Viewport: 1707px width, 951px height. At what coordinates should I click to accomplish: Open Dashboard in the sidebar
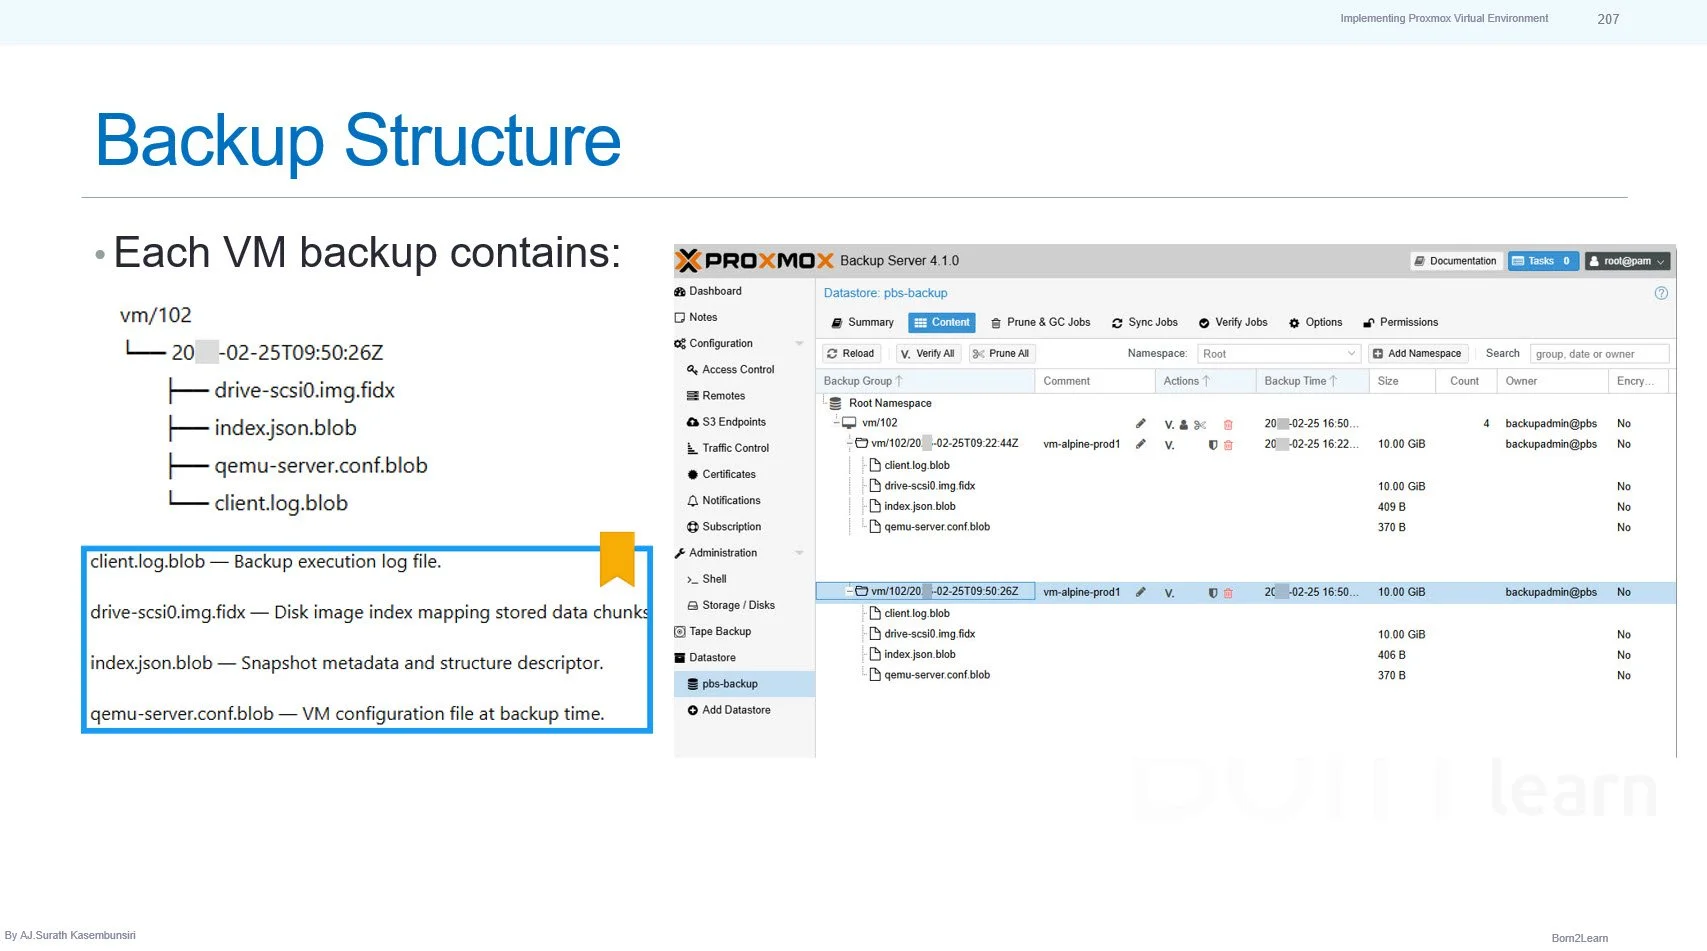708,291
